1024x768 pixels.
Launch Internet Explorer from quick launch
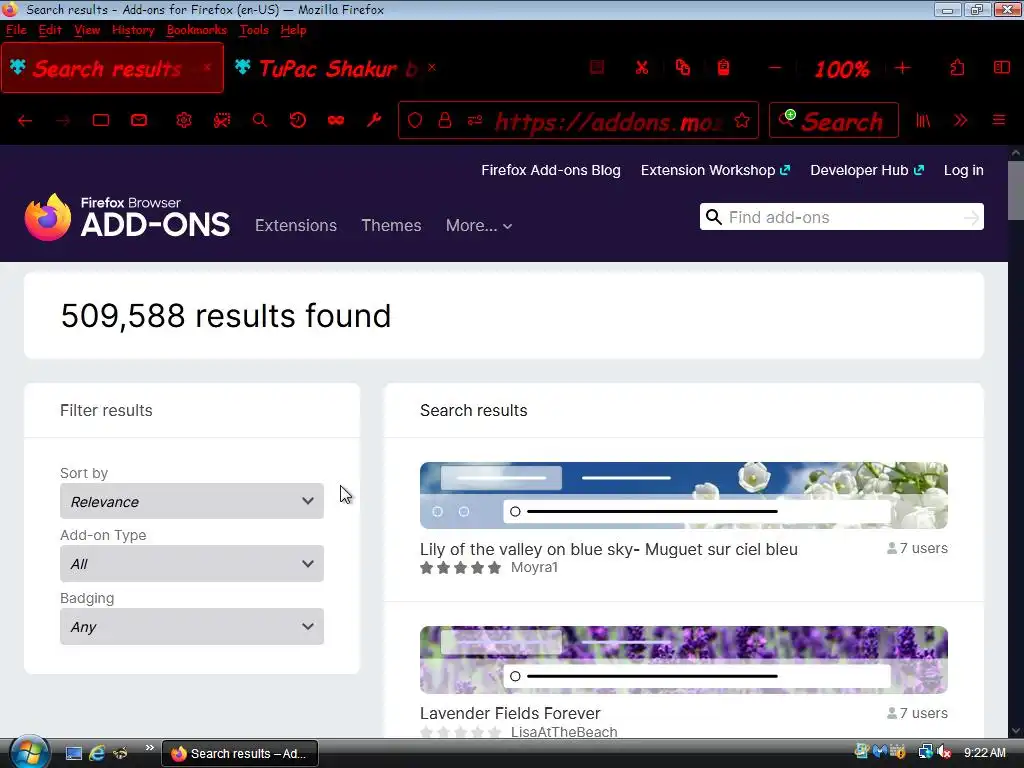pos(97,753)
